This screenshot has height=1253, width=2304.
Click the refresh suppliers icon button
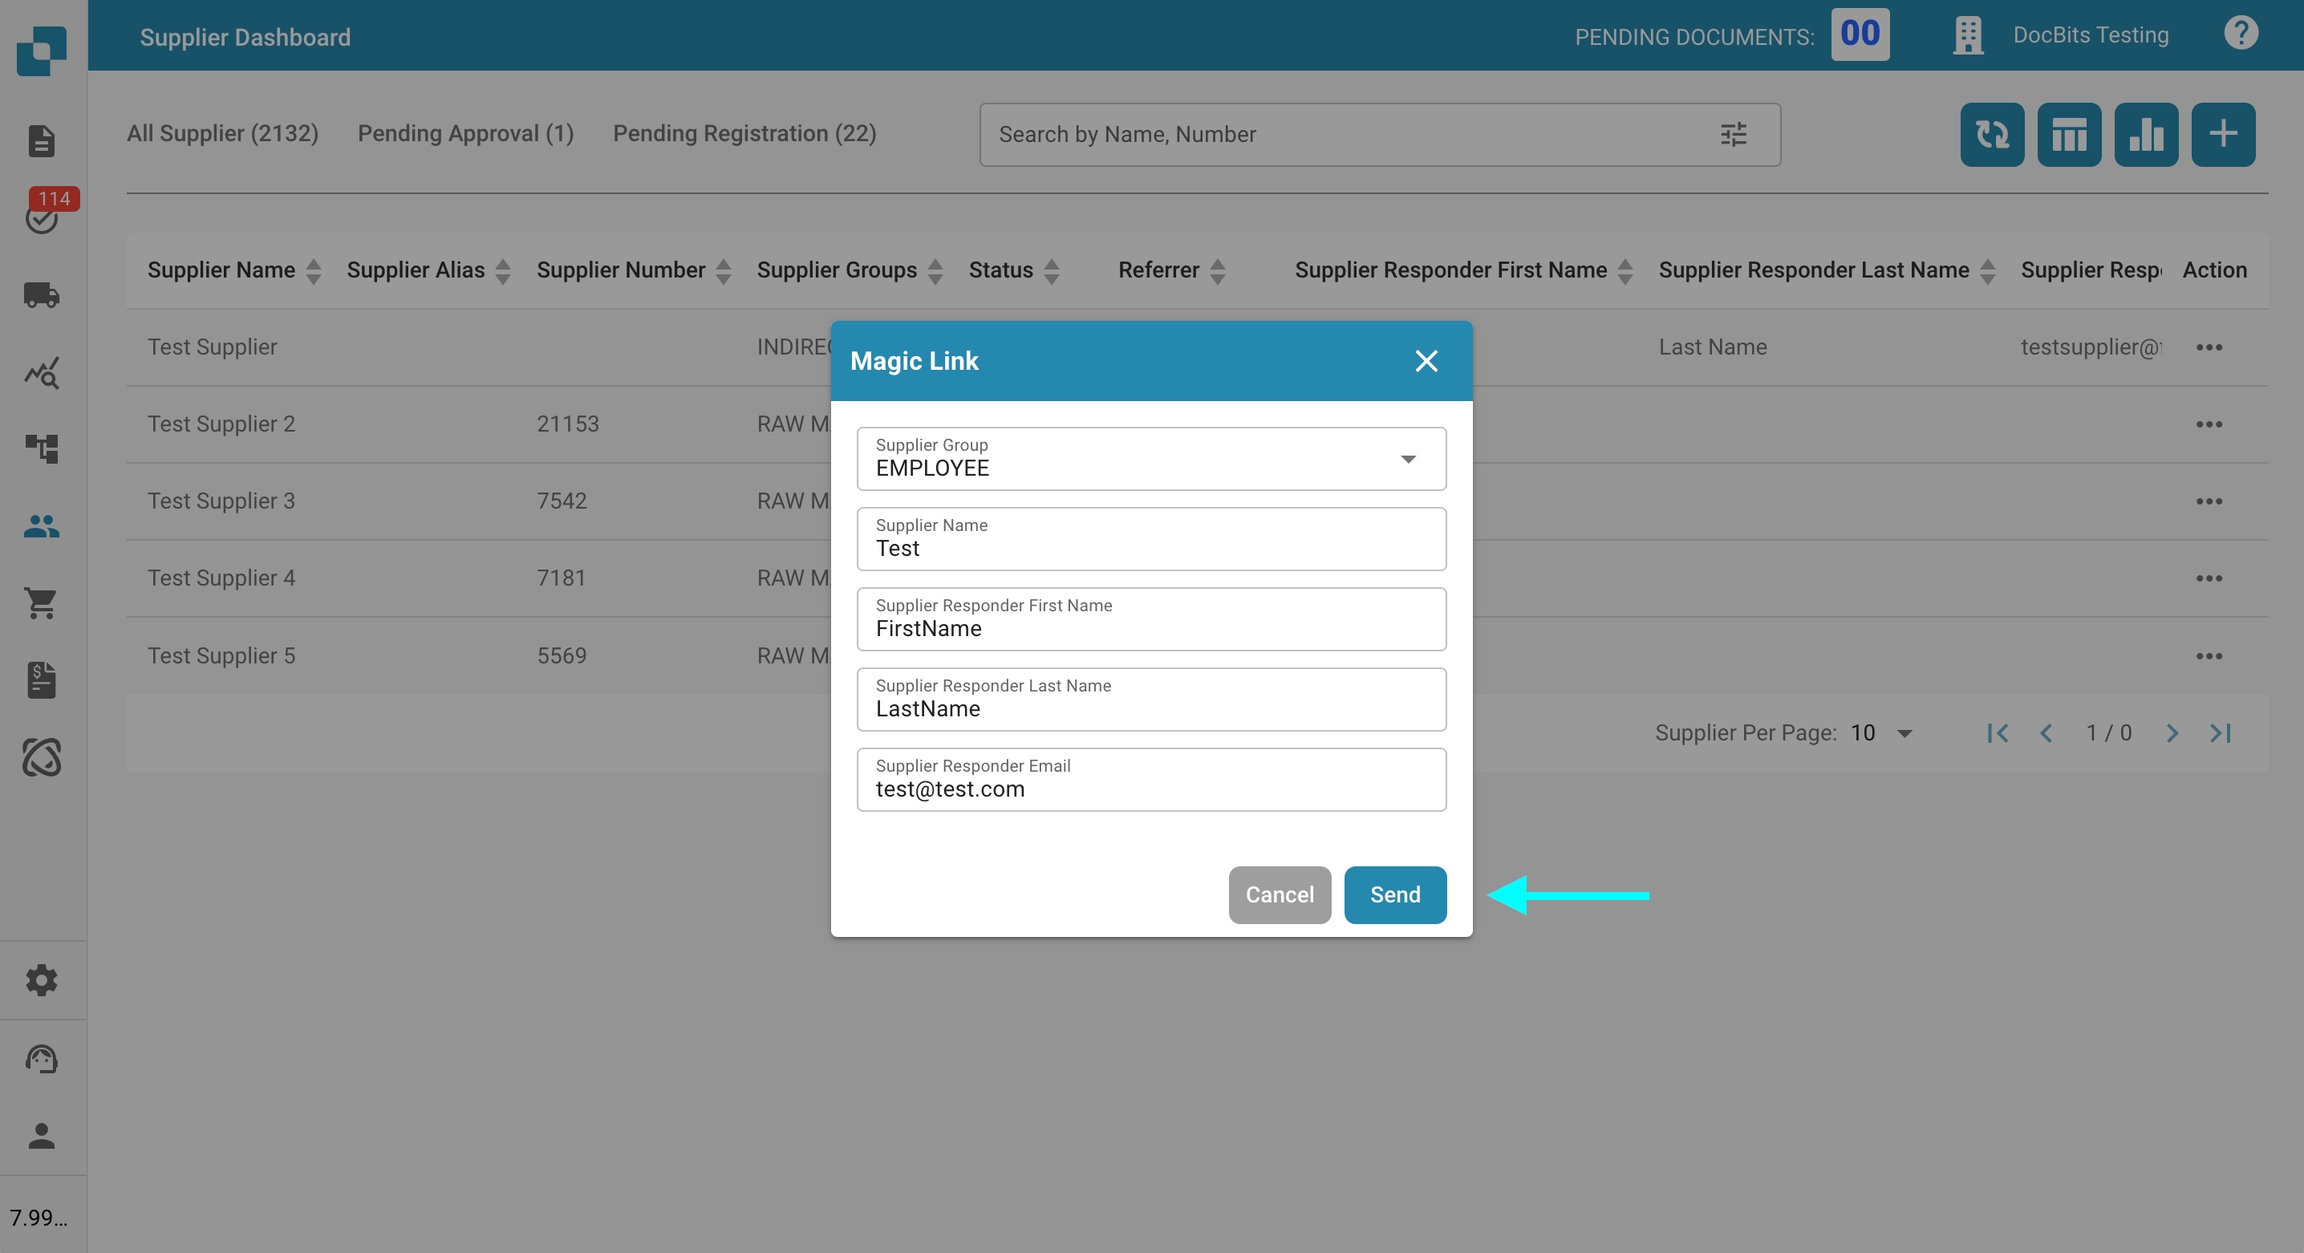[x=1991, y=134]
